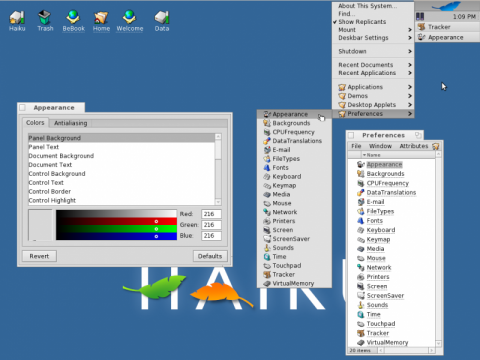Switch to the Antialiasing tab
Viewport: 480px width, 360px height.
[x=71, y=123]
